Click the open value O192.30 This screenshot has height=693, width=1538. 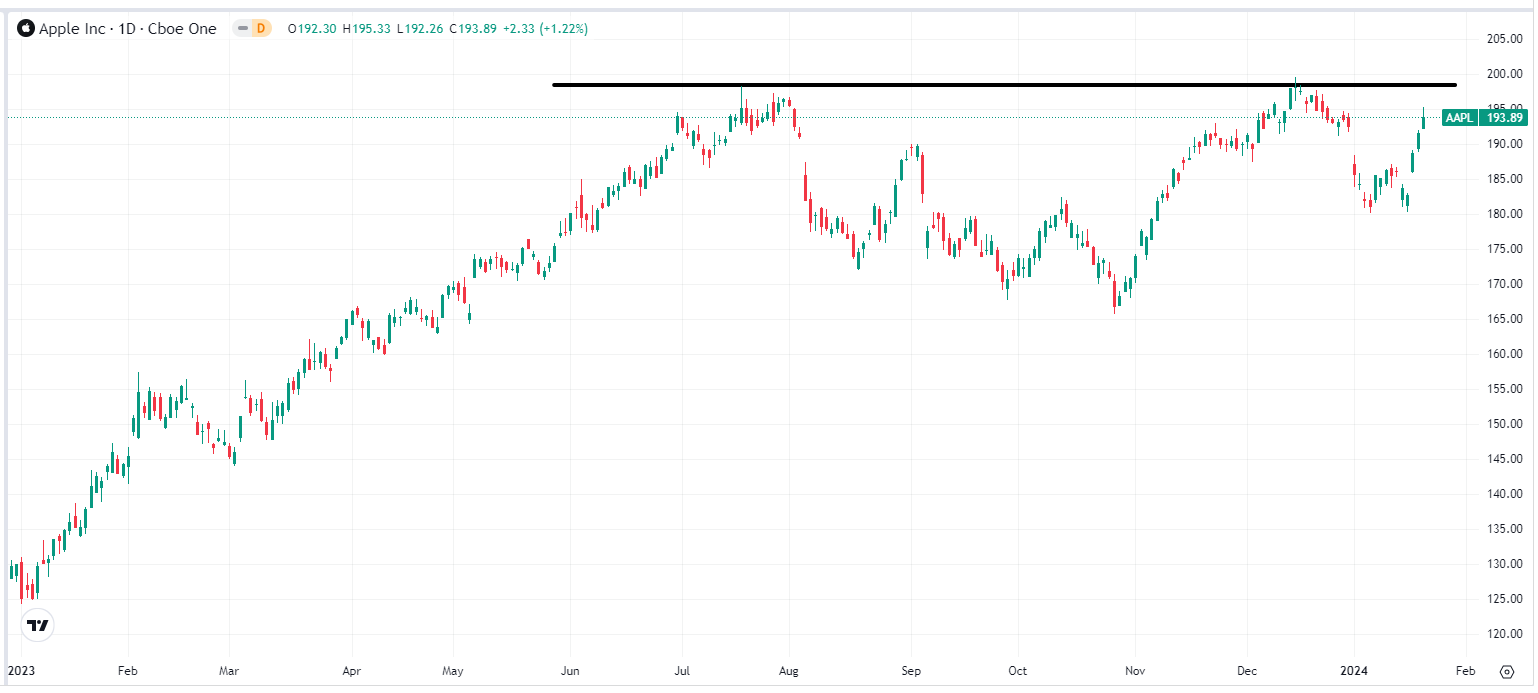point(312,29)
